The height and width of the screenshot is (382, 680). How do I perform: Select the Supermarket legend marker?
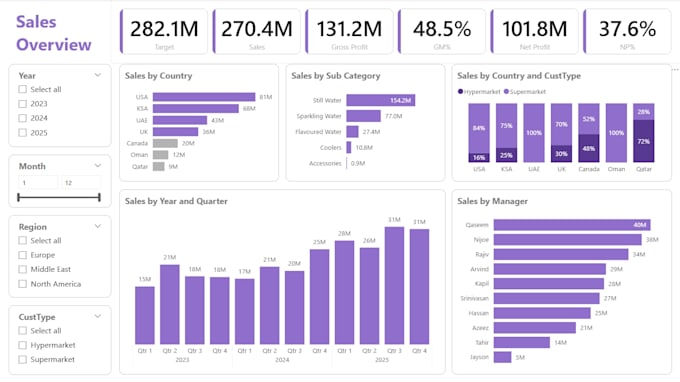point(506,91)
